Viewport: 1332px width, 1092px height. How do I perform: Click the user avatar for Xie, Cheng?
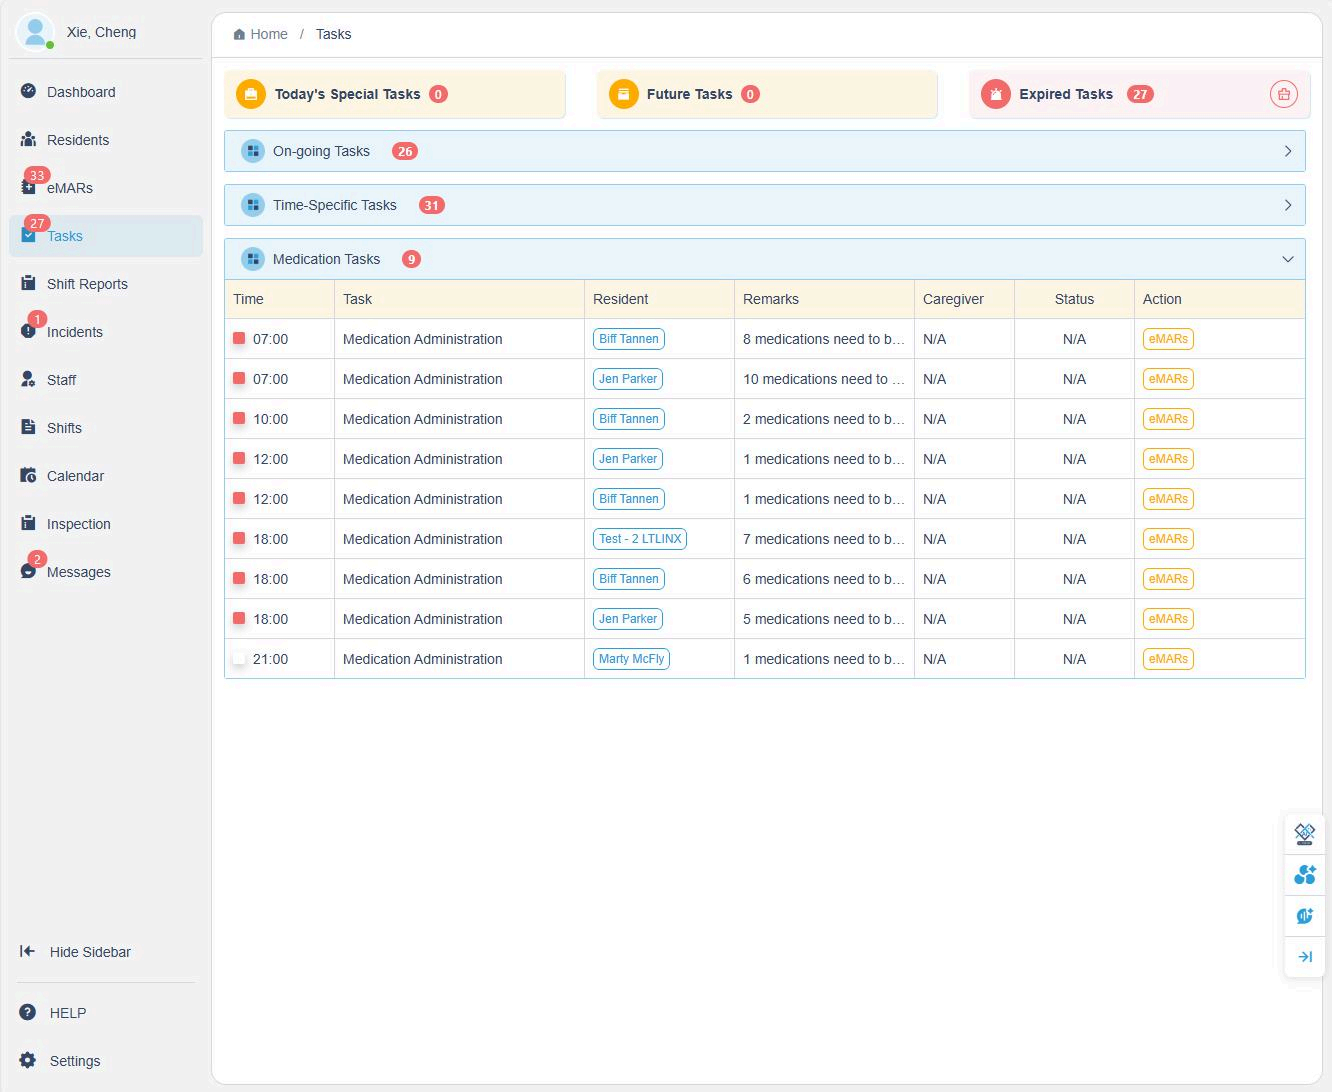[35, 32]
